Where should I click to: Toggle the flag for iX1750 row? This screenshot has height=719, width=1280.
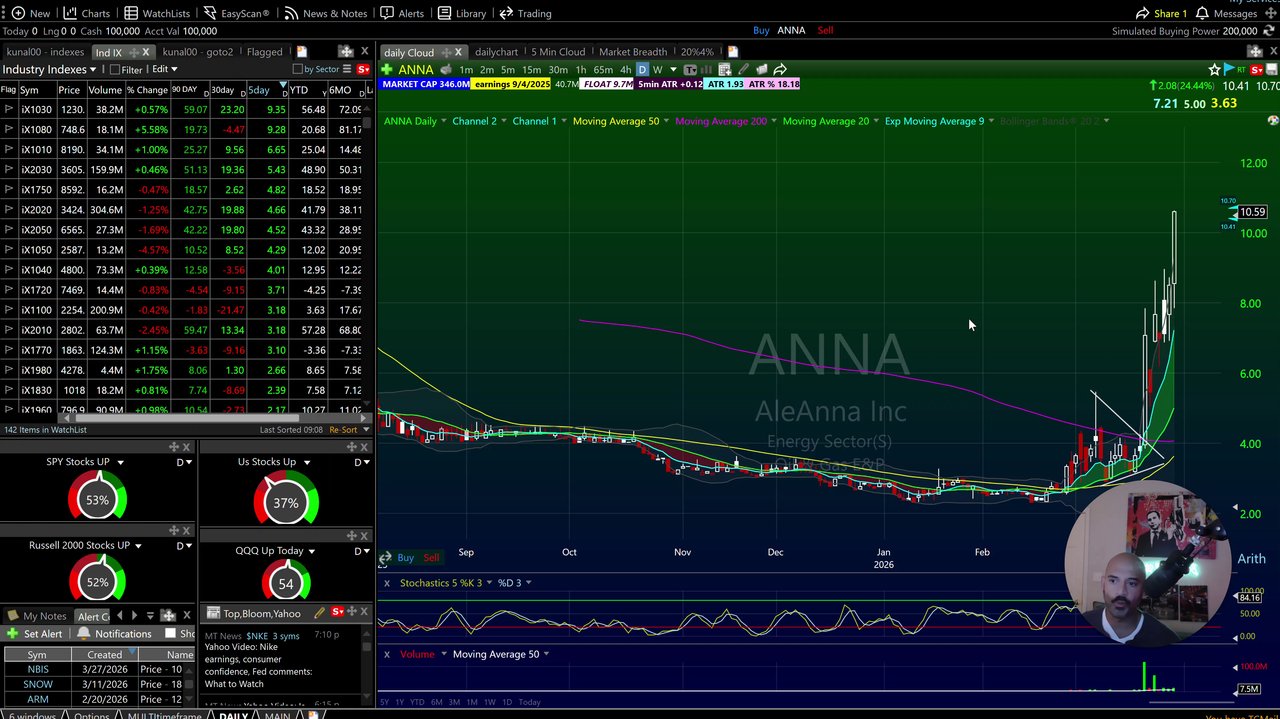[9, 189]
